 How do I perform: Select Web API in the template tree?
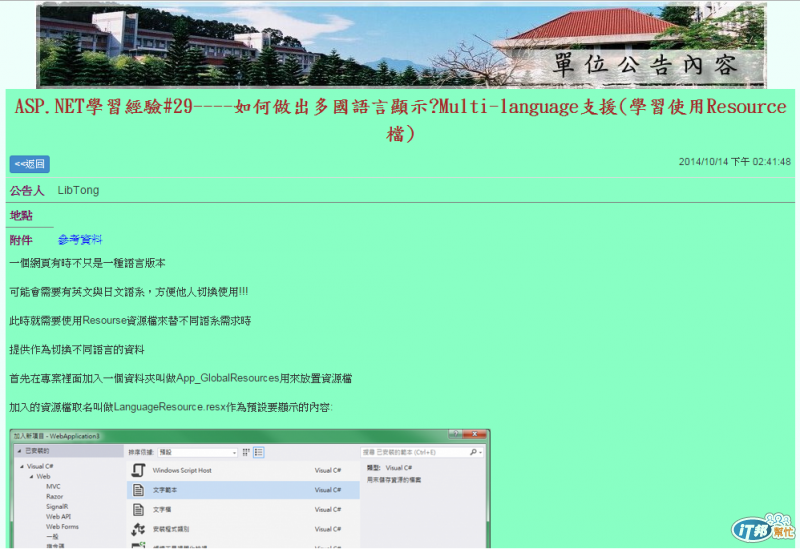(x=58, y=516)
